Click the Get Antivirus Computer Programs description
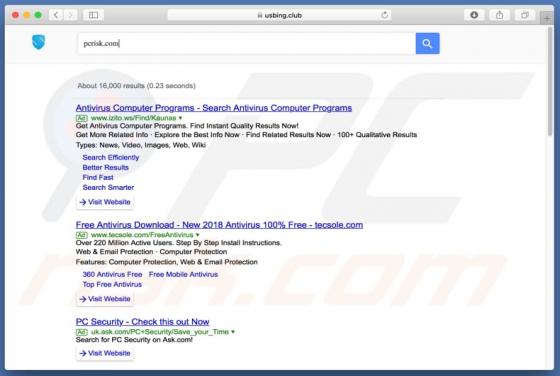The height and width of the screenshot is (376, 560). click(187, 126)
